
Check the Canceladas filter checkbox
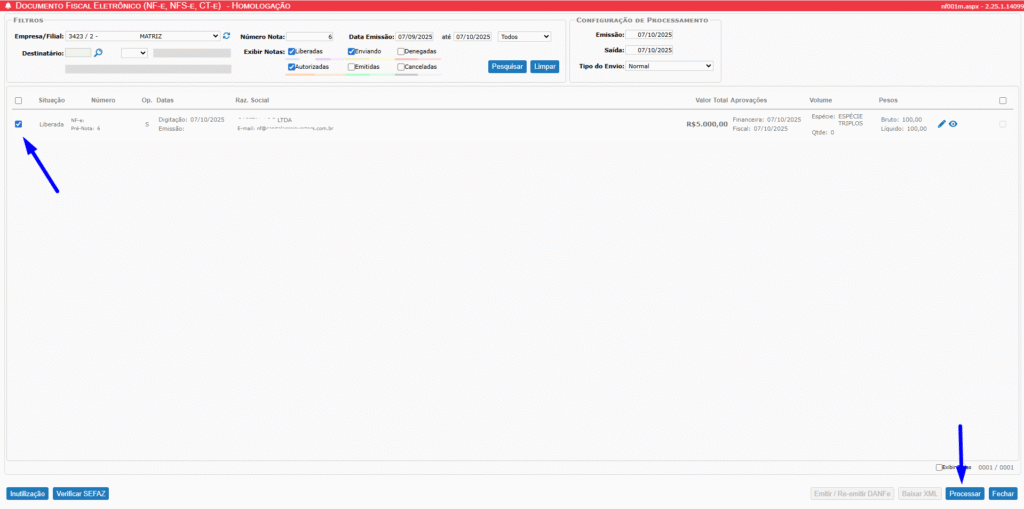401,67
